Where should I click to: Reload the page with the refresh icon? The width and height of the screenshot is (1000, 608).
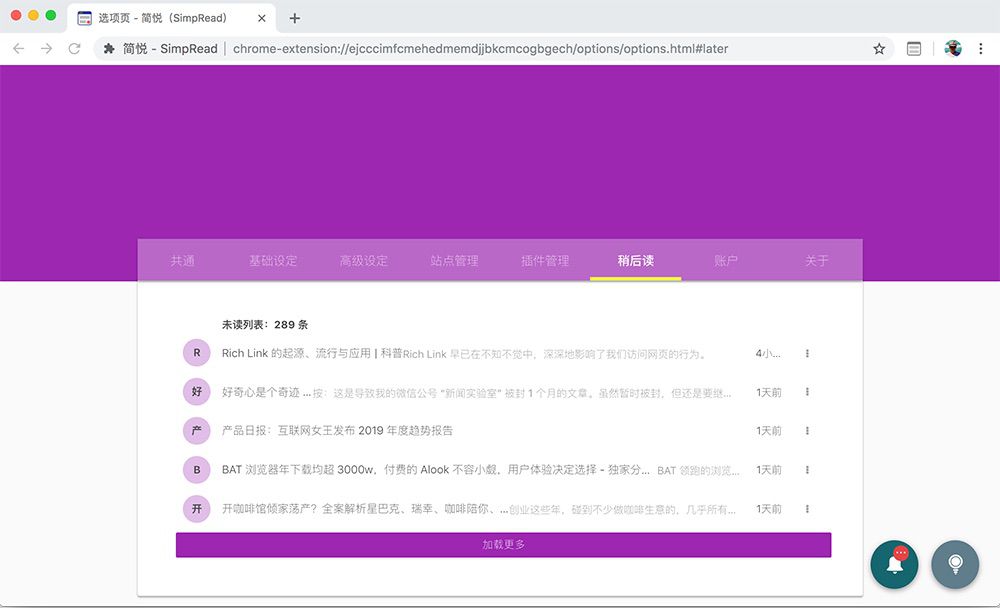click(x=74, y=48)
